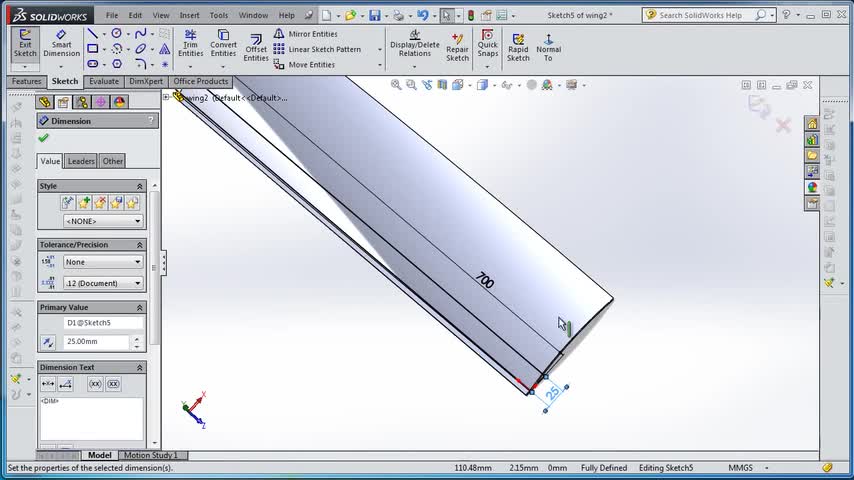854x480 pixels.
Task: Expand the wing2 tree node in viewport
Action: tap(166, 97)
